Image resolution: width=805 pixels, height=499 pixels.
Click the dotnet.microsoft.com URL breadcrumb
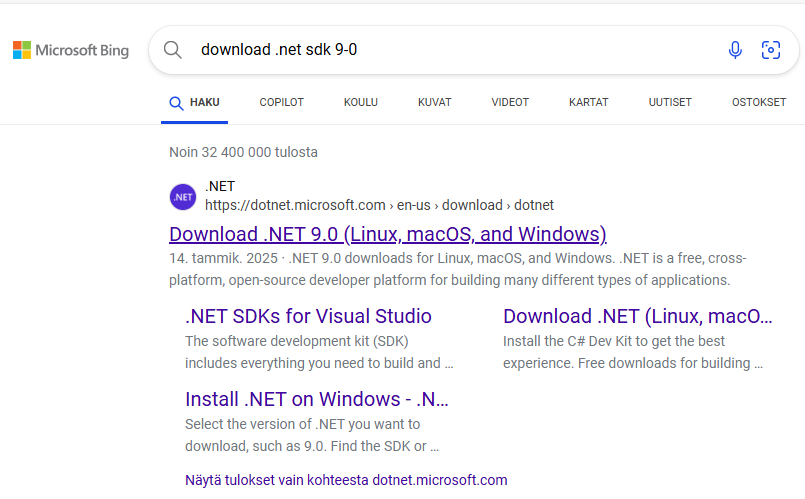click(x=379, y=205)
